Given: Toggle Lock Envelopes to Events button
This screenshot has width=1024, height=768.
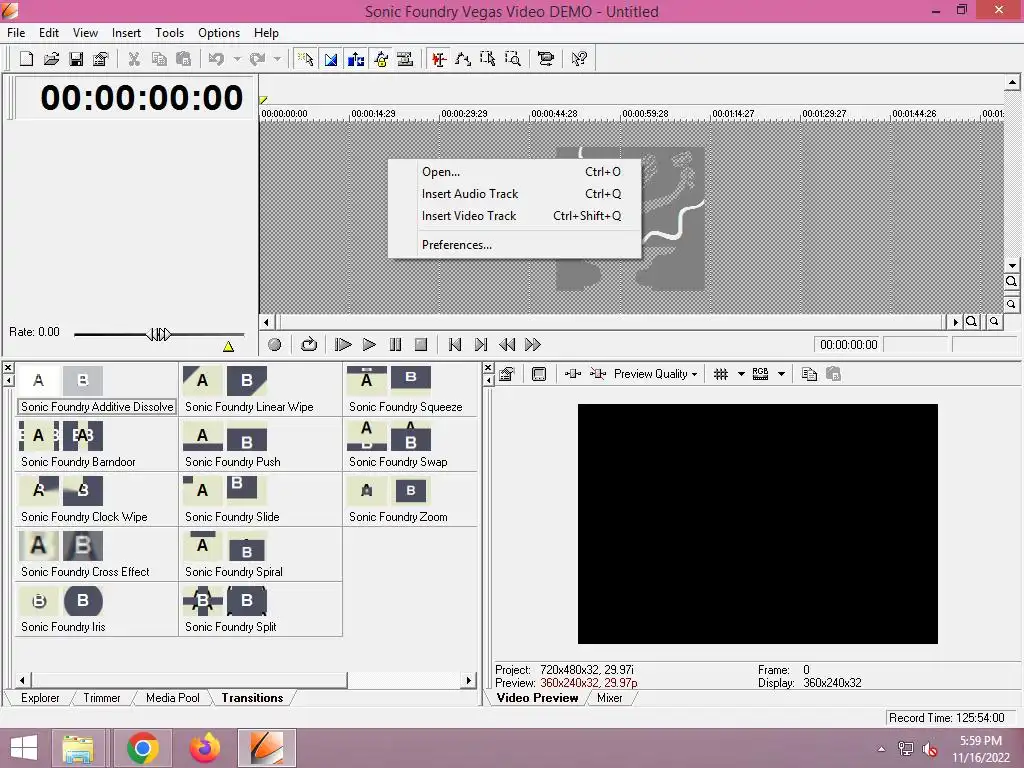Looking at the screenshot, I should pos(381,59).
